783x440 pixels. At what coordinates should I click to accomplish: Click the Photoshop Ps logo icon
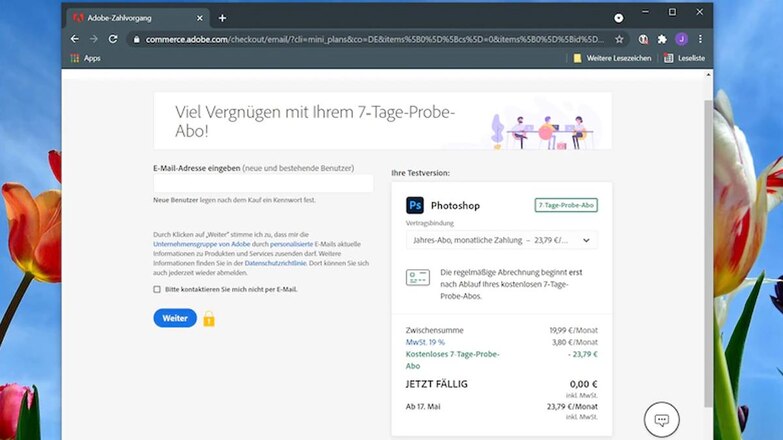tap(415, 205)
